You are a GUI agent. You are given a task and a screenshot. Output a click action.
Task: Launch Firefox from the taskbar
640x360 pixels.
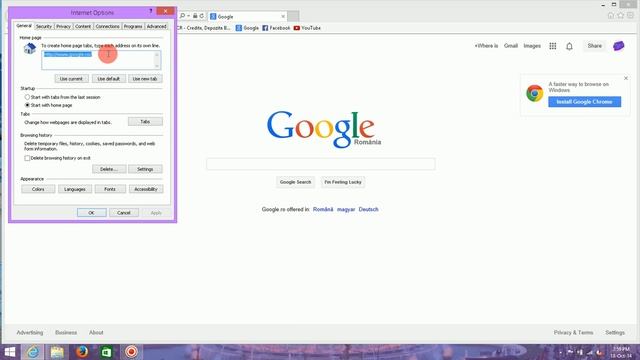tap(82, 352)
